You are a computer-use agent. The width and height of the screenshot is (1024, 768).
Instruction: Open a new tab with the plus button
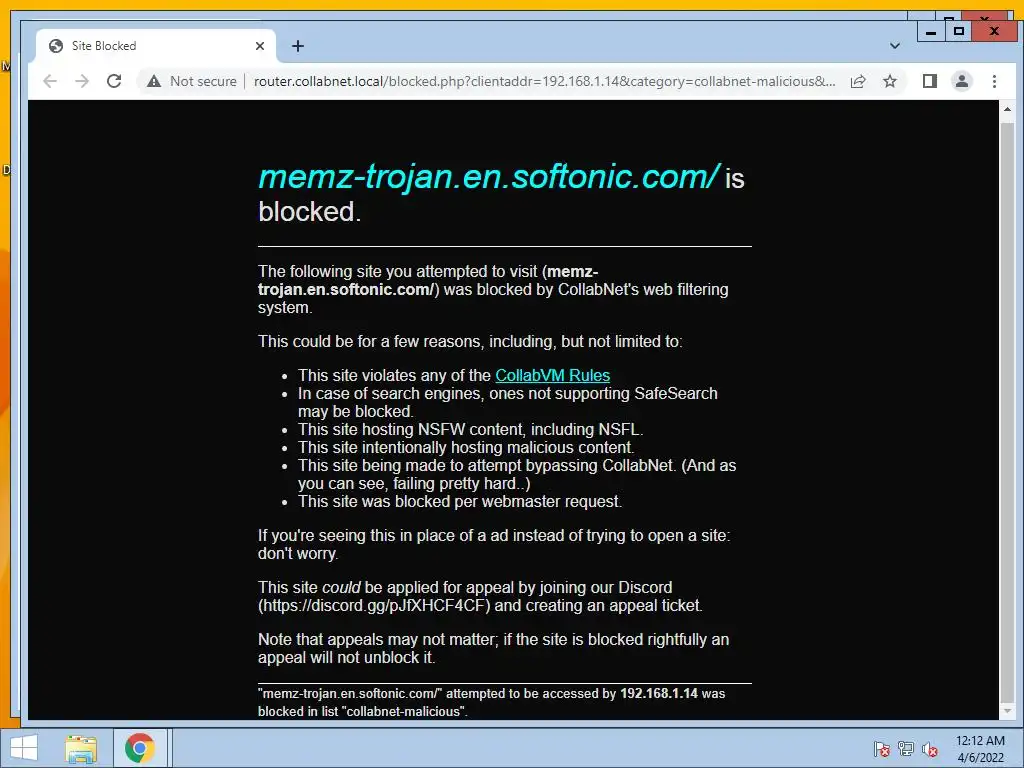[298, 46]
